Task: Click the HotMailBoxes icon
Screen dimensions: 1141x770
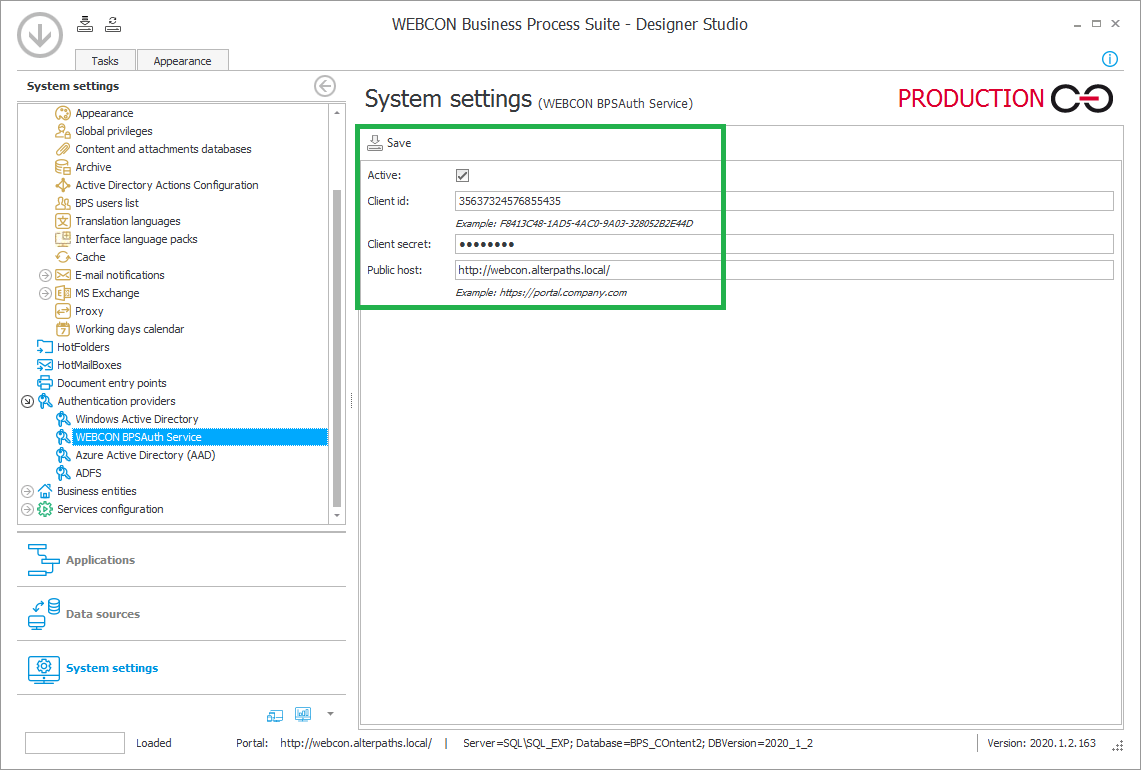Action: (x=45, y=365)
